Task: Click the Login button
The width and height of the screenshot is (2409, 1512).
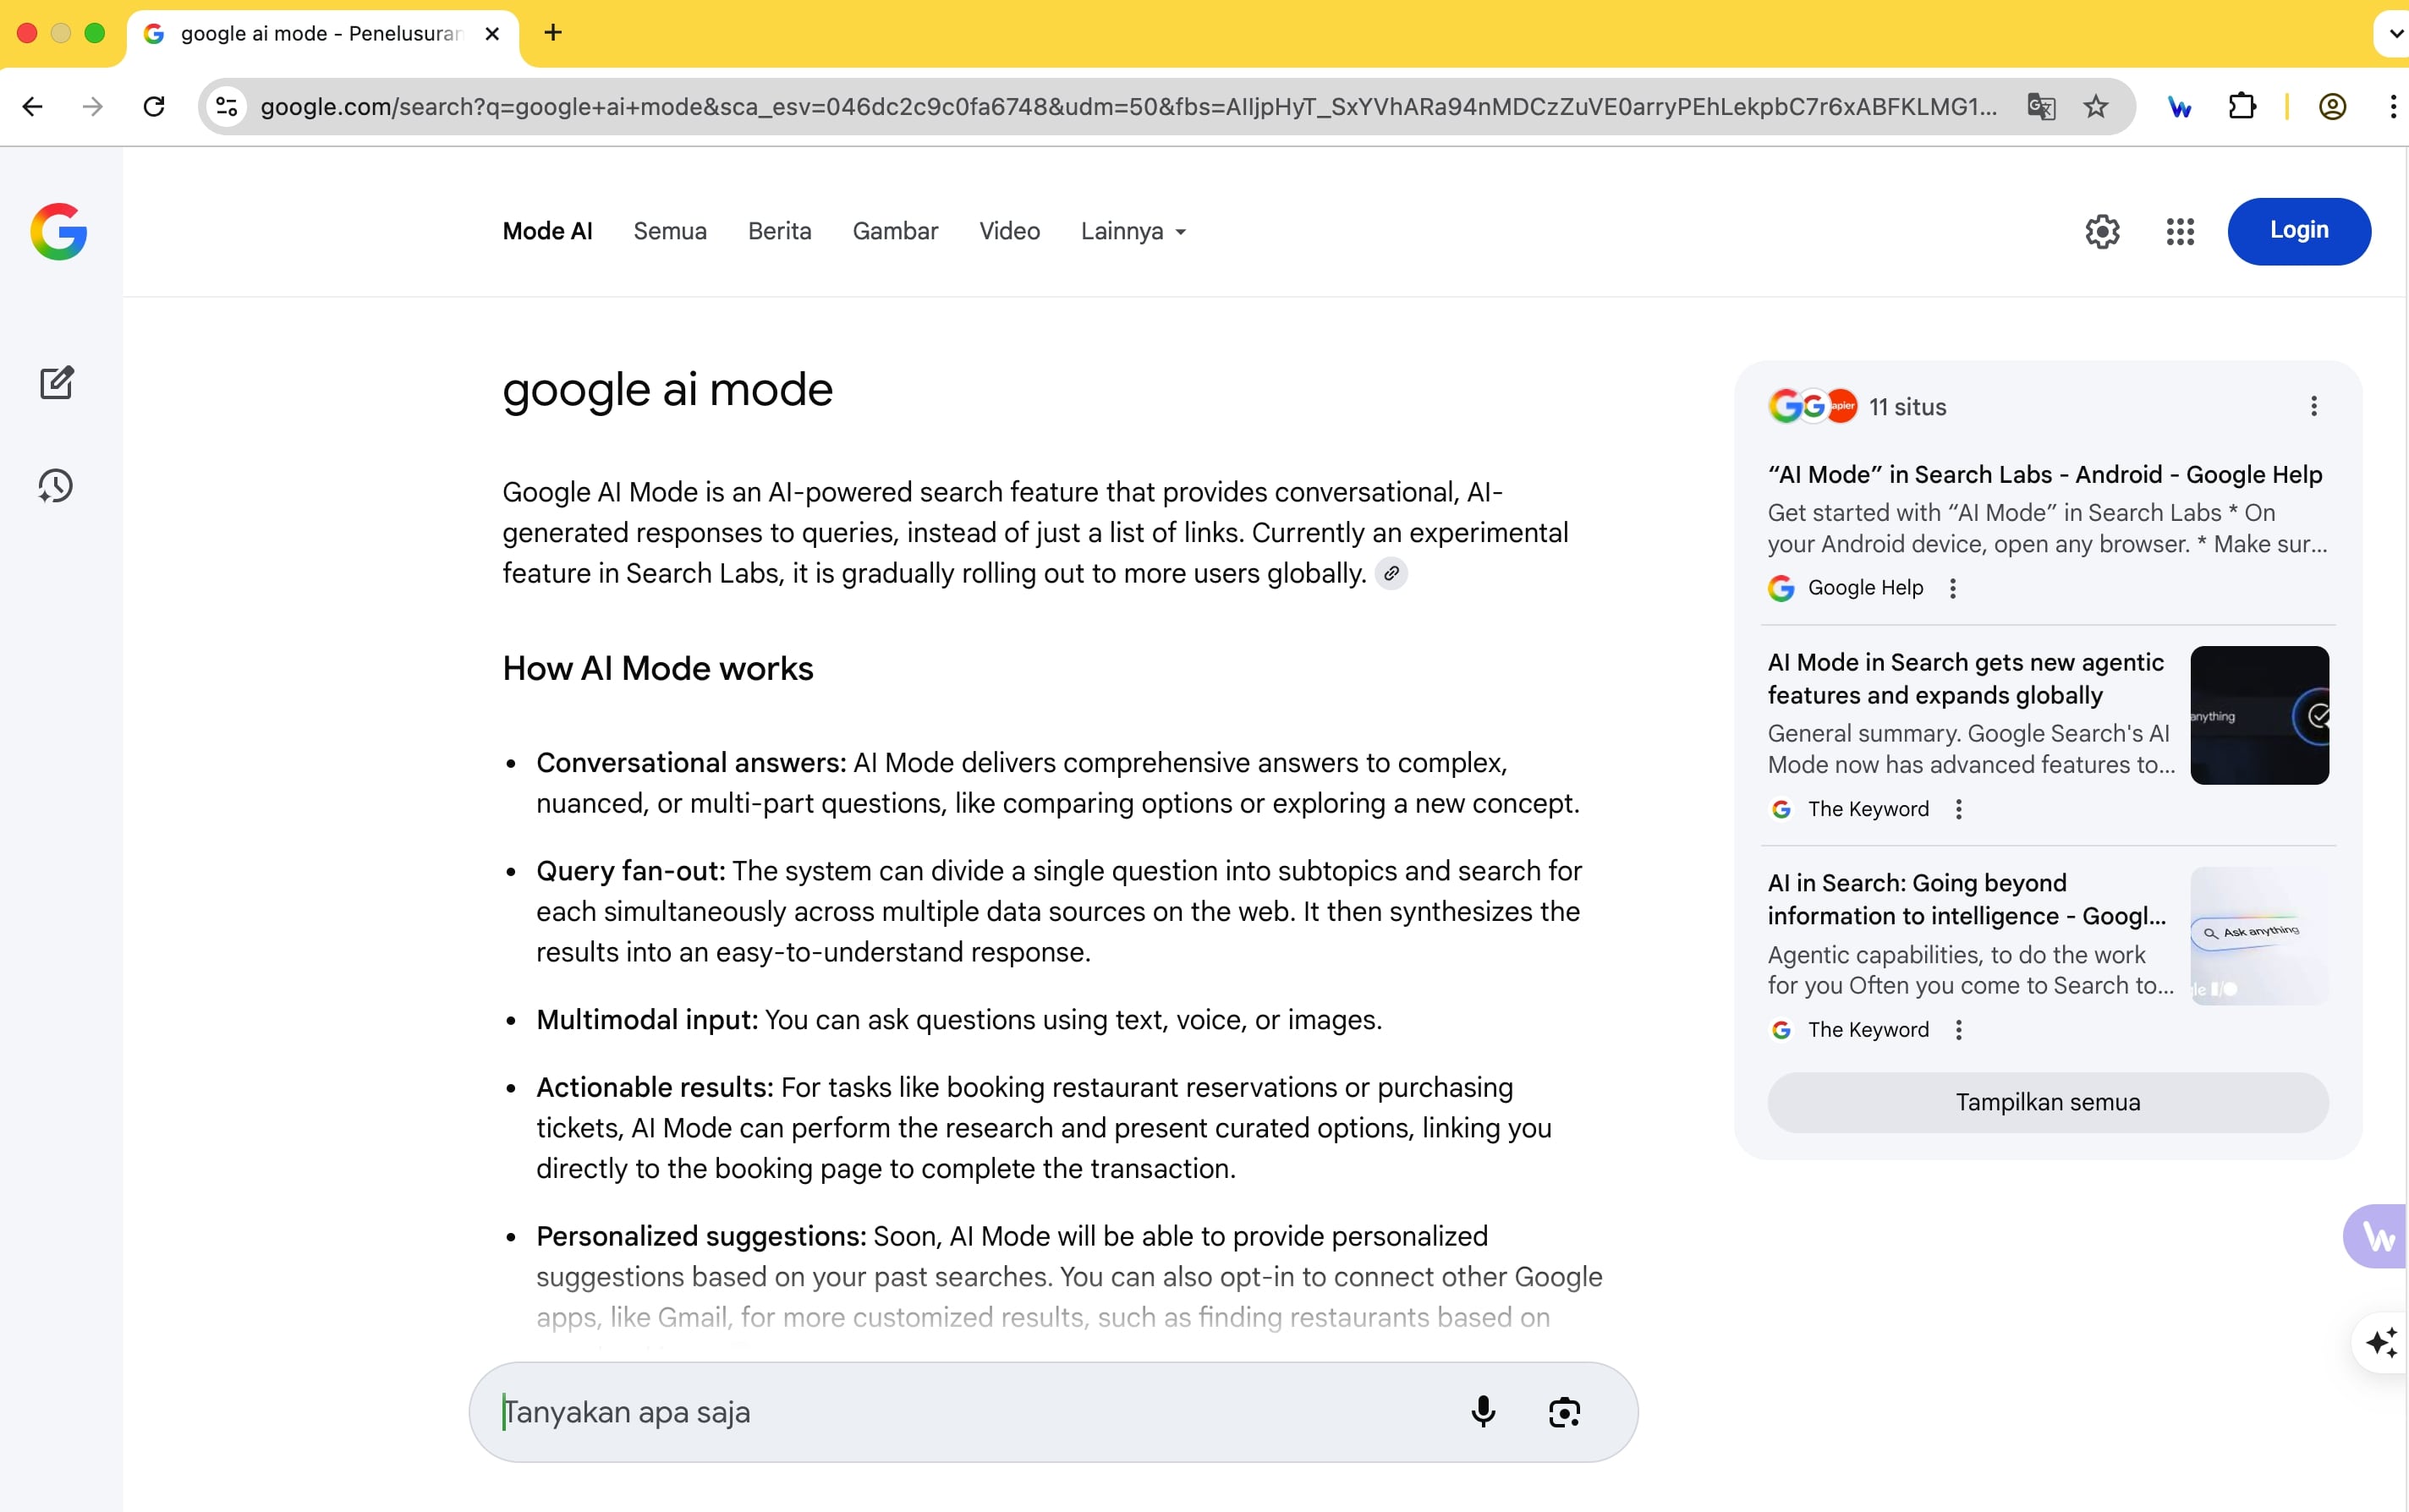Action: [2298, 231]
